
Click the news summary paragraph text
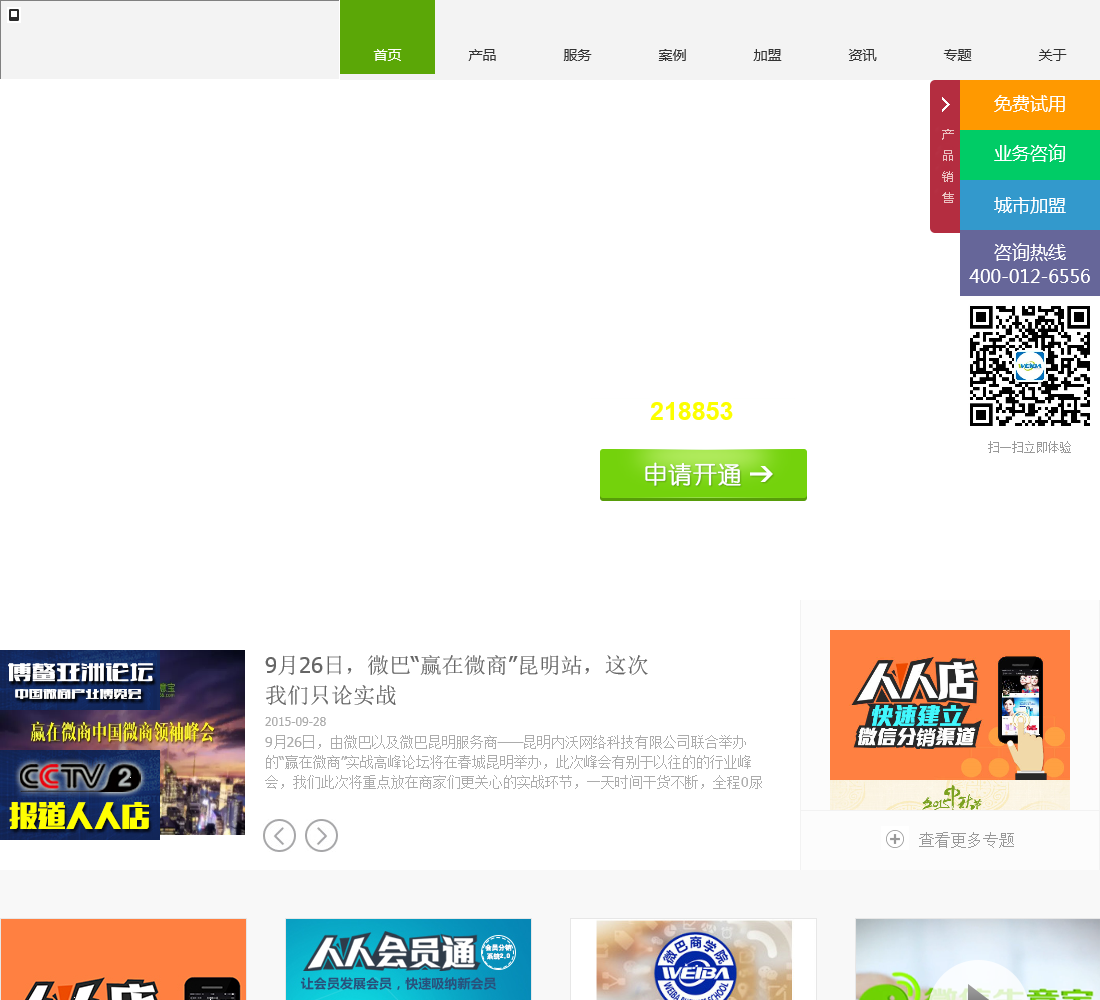tap(513, 762)
